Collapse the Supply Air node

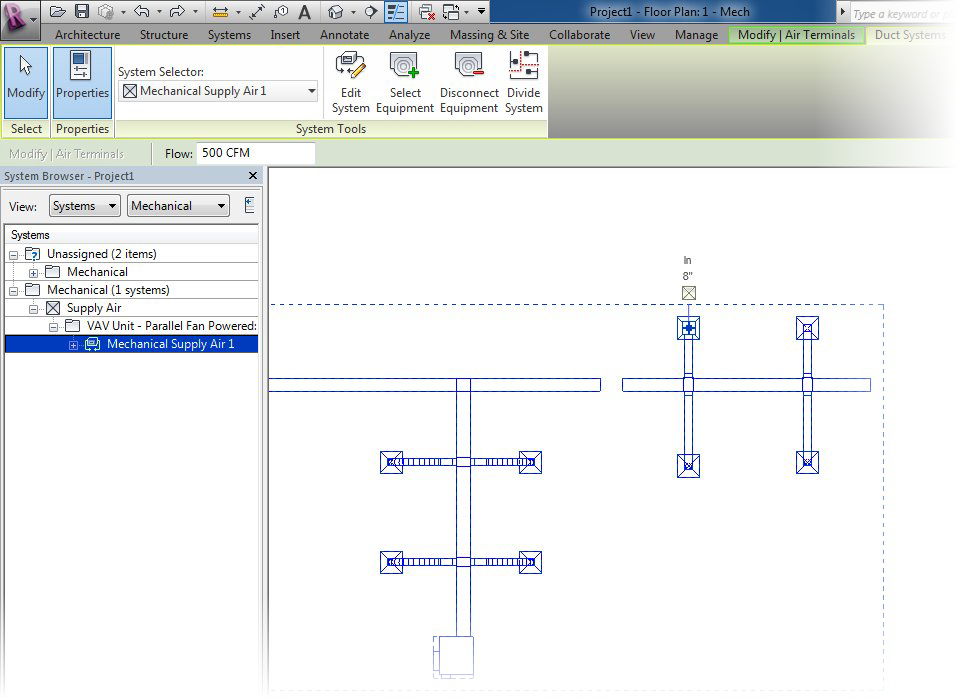tap(34, 309)
